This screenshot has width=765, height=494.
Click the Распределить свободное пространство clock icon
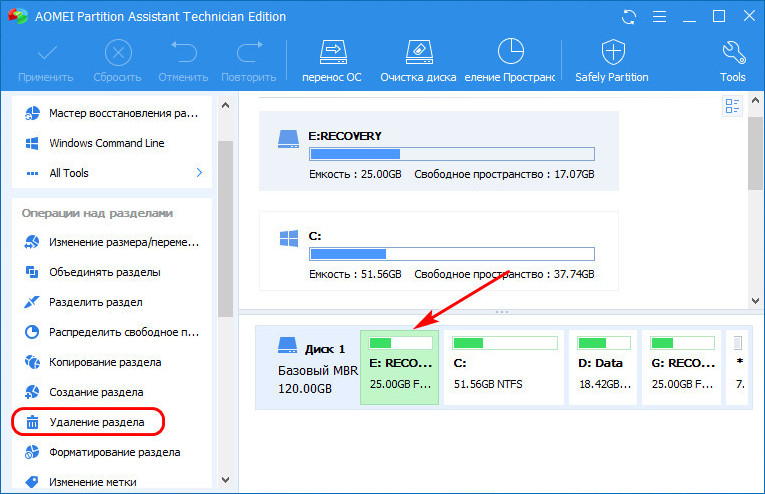click(x=32, y=332)
